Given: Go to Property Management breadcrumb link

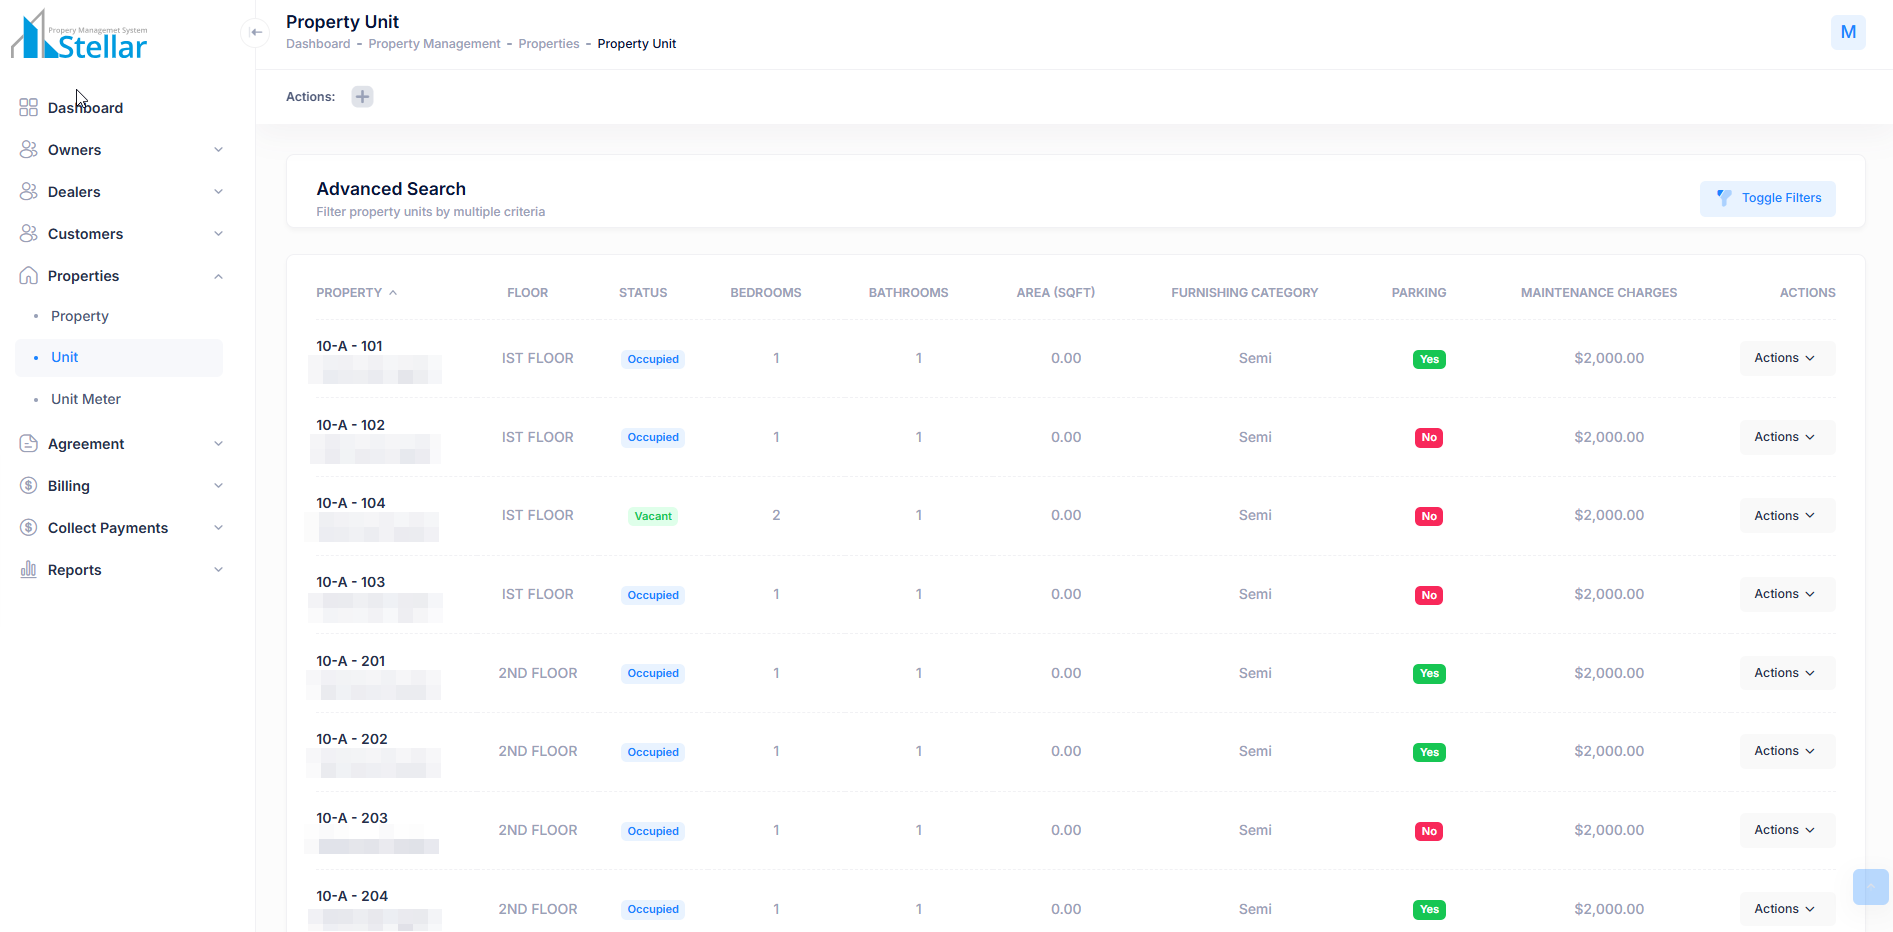Looking at the screenshot, I should 434,44.
